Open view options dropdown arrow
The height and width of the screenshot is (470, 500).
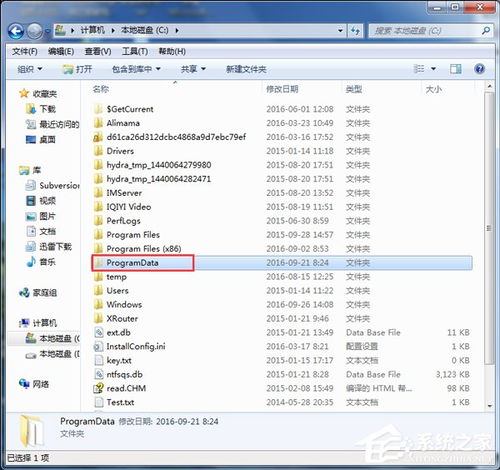coord(433,69)
